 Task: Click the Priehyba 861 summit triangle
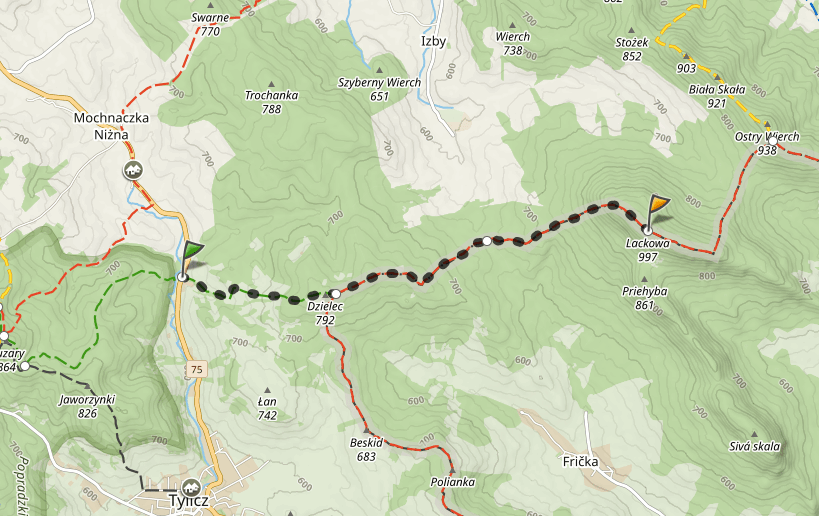coord(644,279)
